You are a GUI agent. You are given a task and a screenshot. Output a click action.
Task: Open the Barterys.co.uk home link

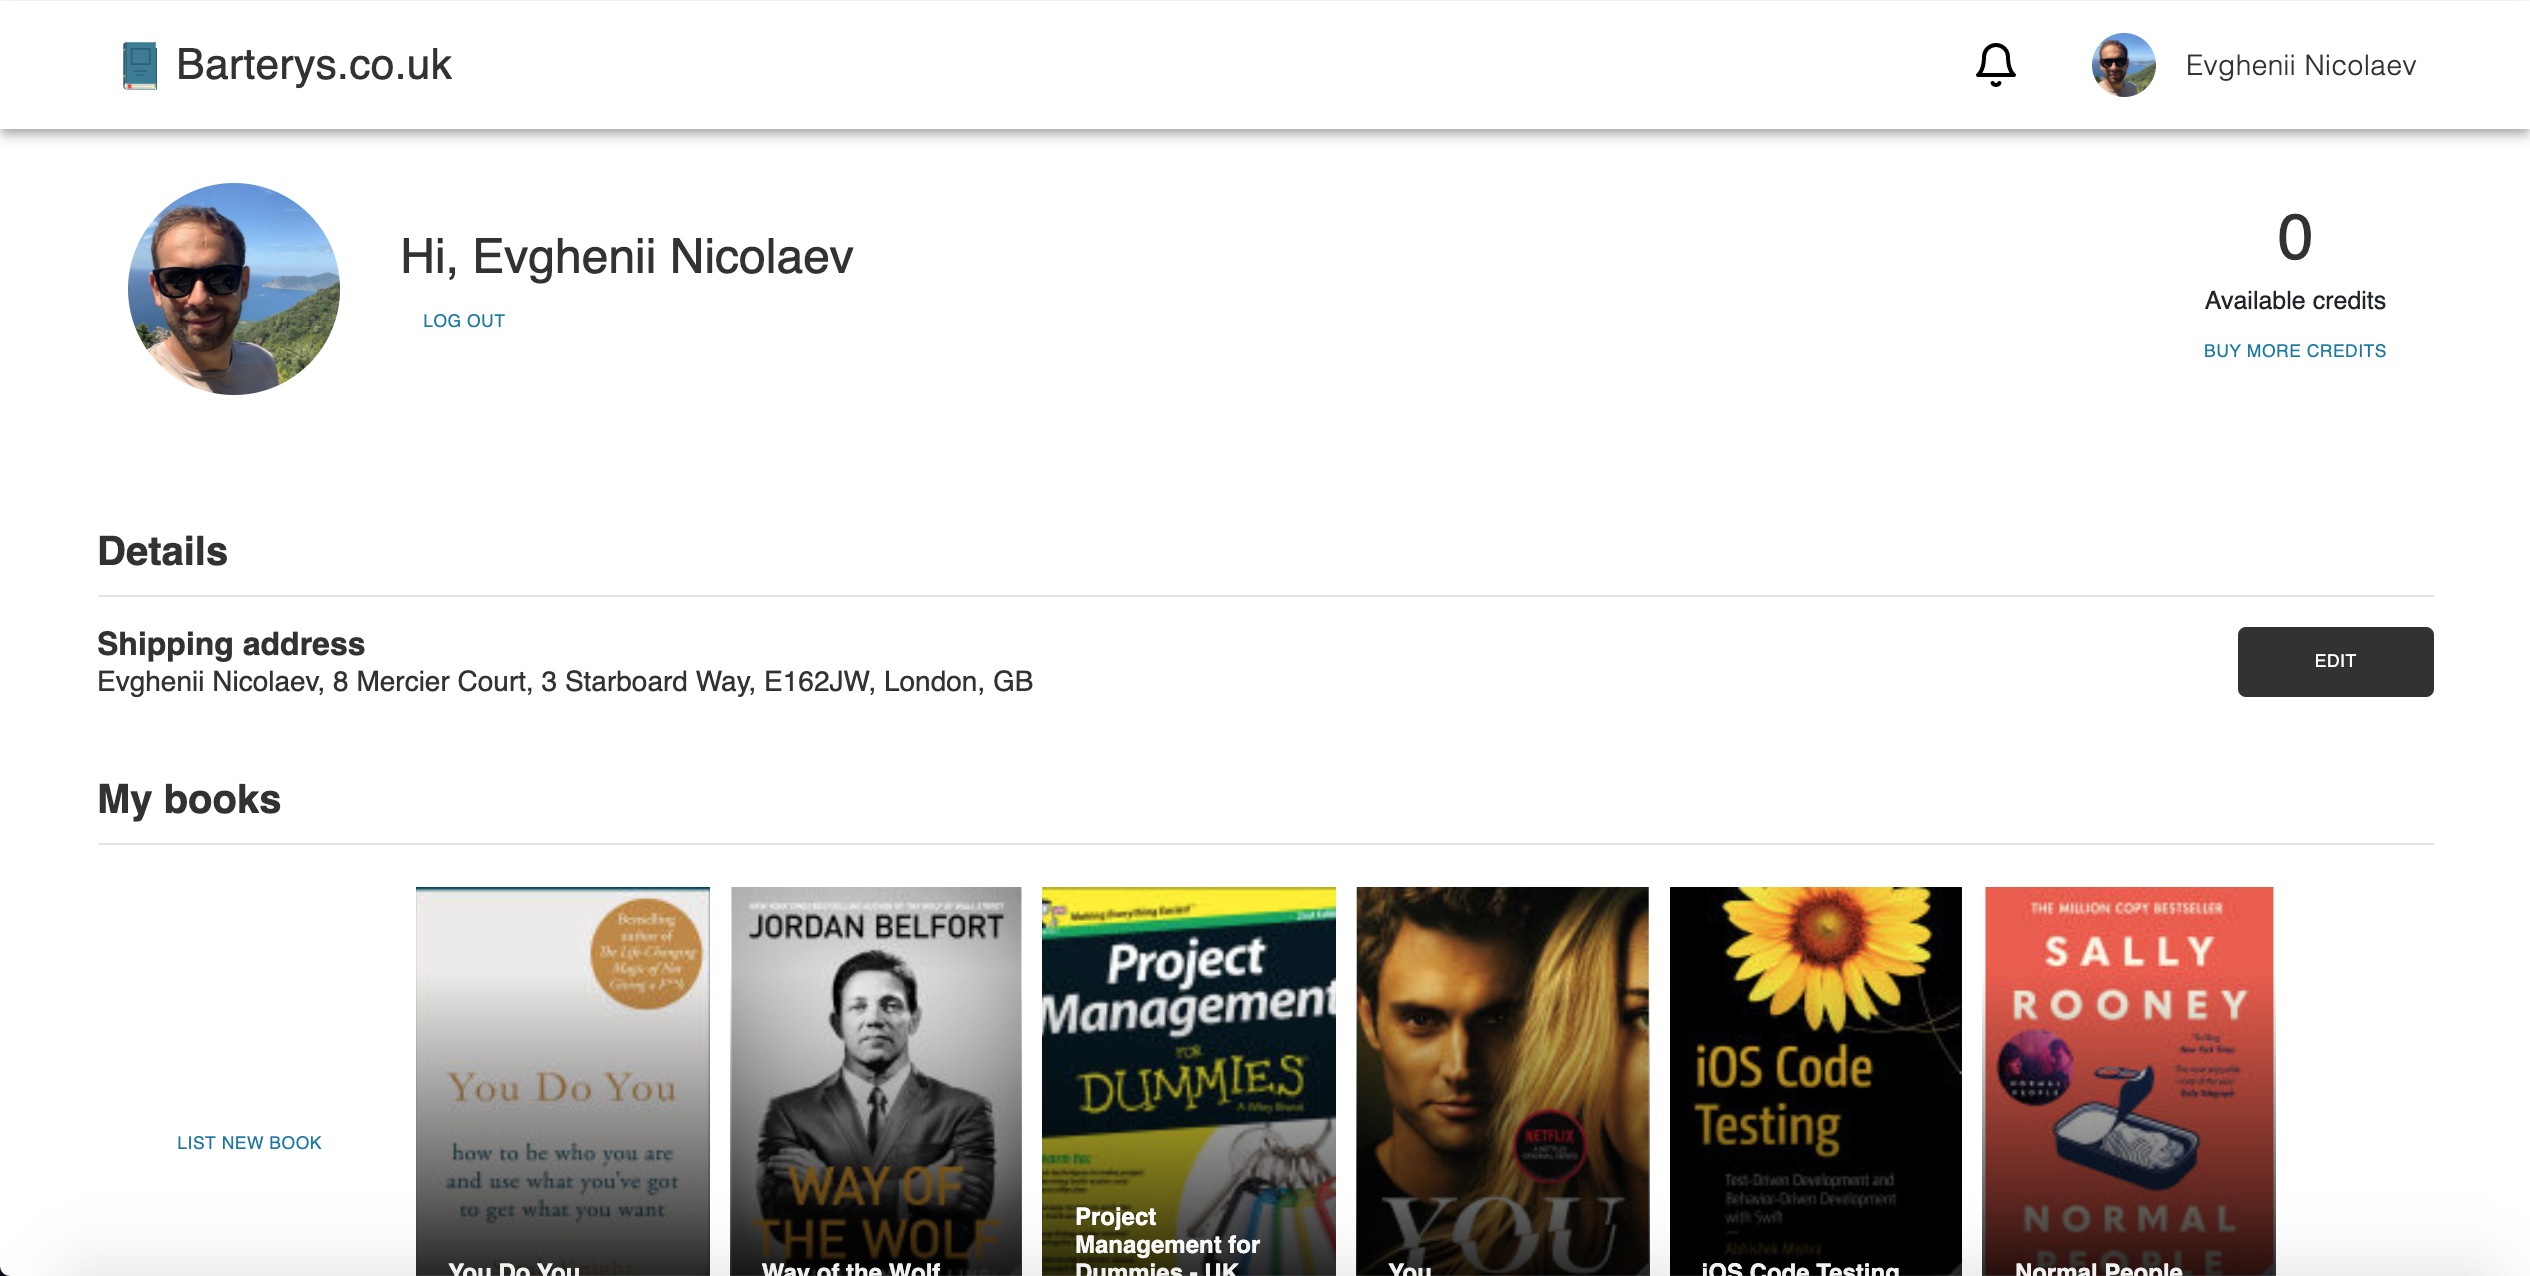(314, 65)
